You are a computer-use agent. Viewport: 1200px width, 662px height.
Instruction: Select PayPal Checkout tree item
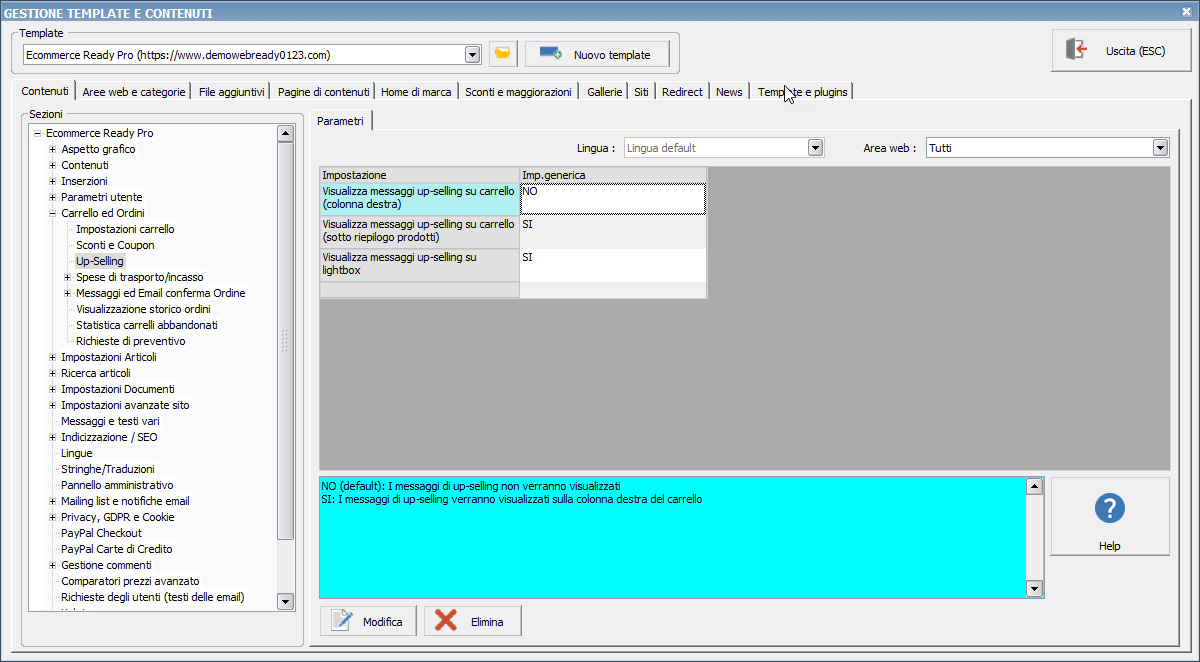click(x=101, y=533)
